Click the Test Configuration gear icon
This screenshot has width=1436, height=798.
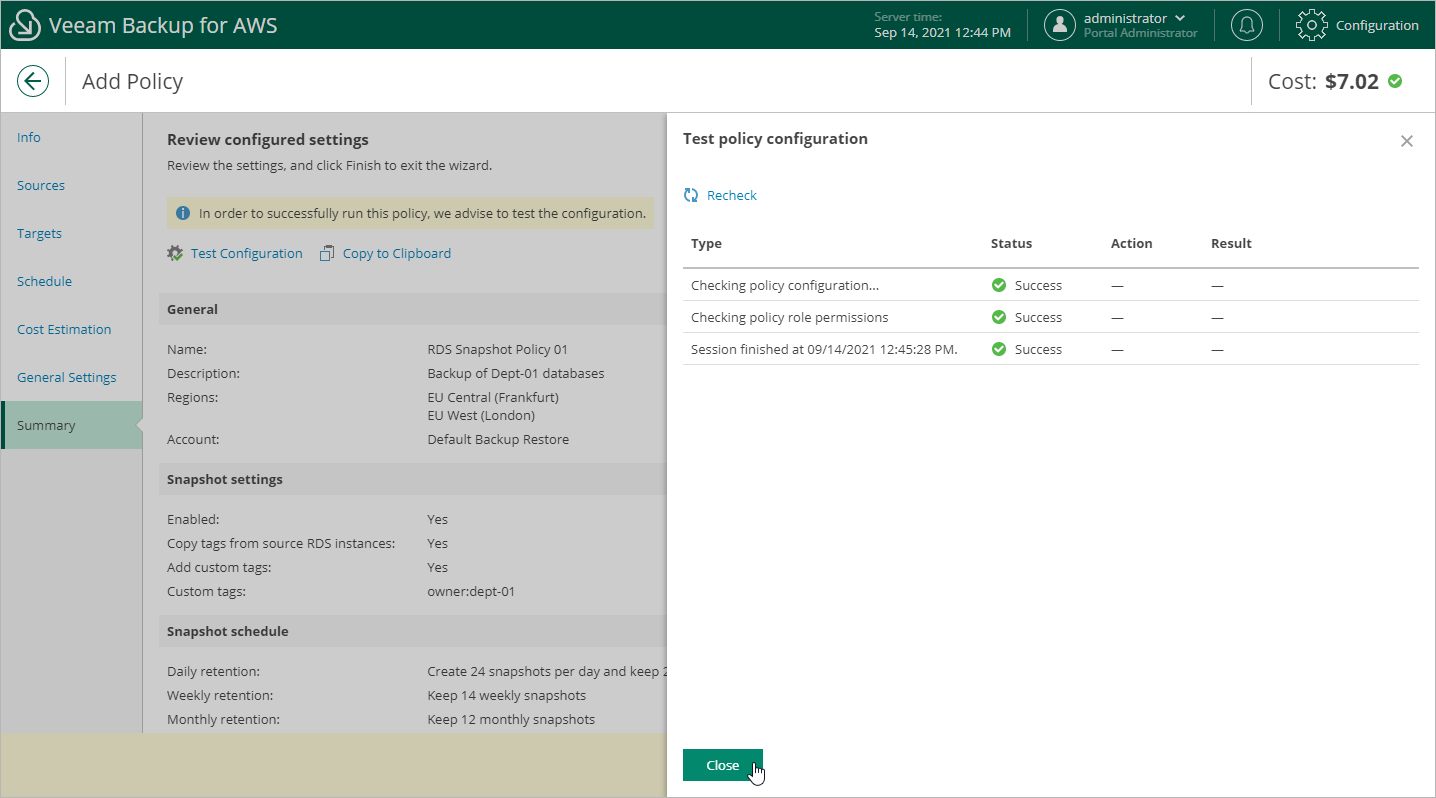[x=175, y=253]
